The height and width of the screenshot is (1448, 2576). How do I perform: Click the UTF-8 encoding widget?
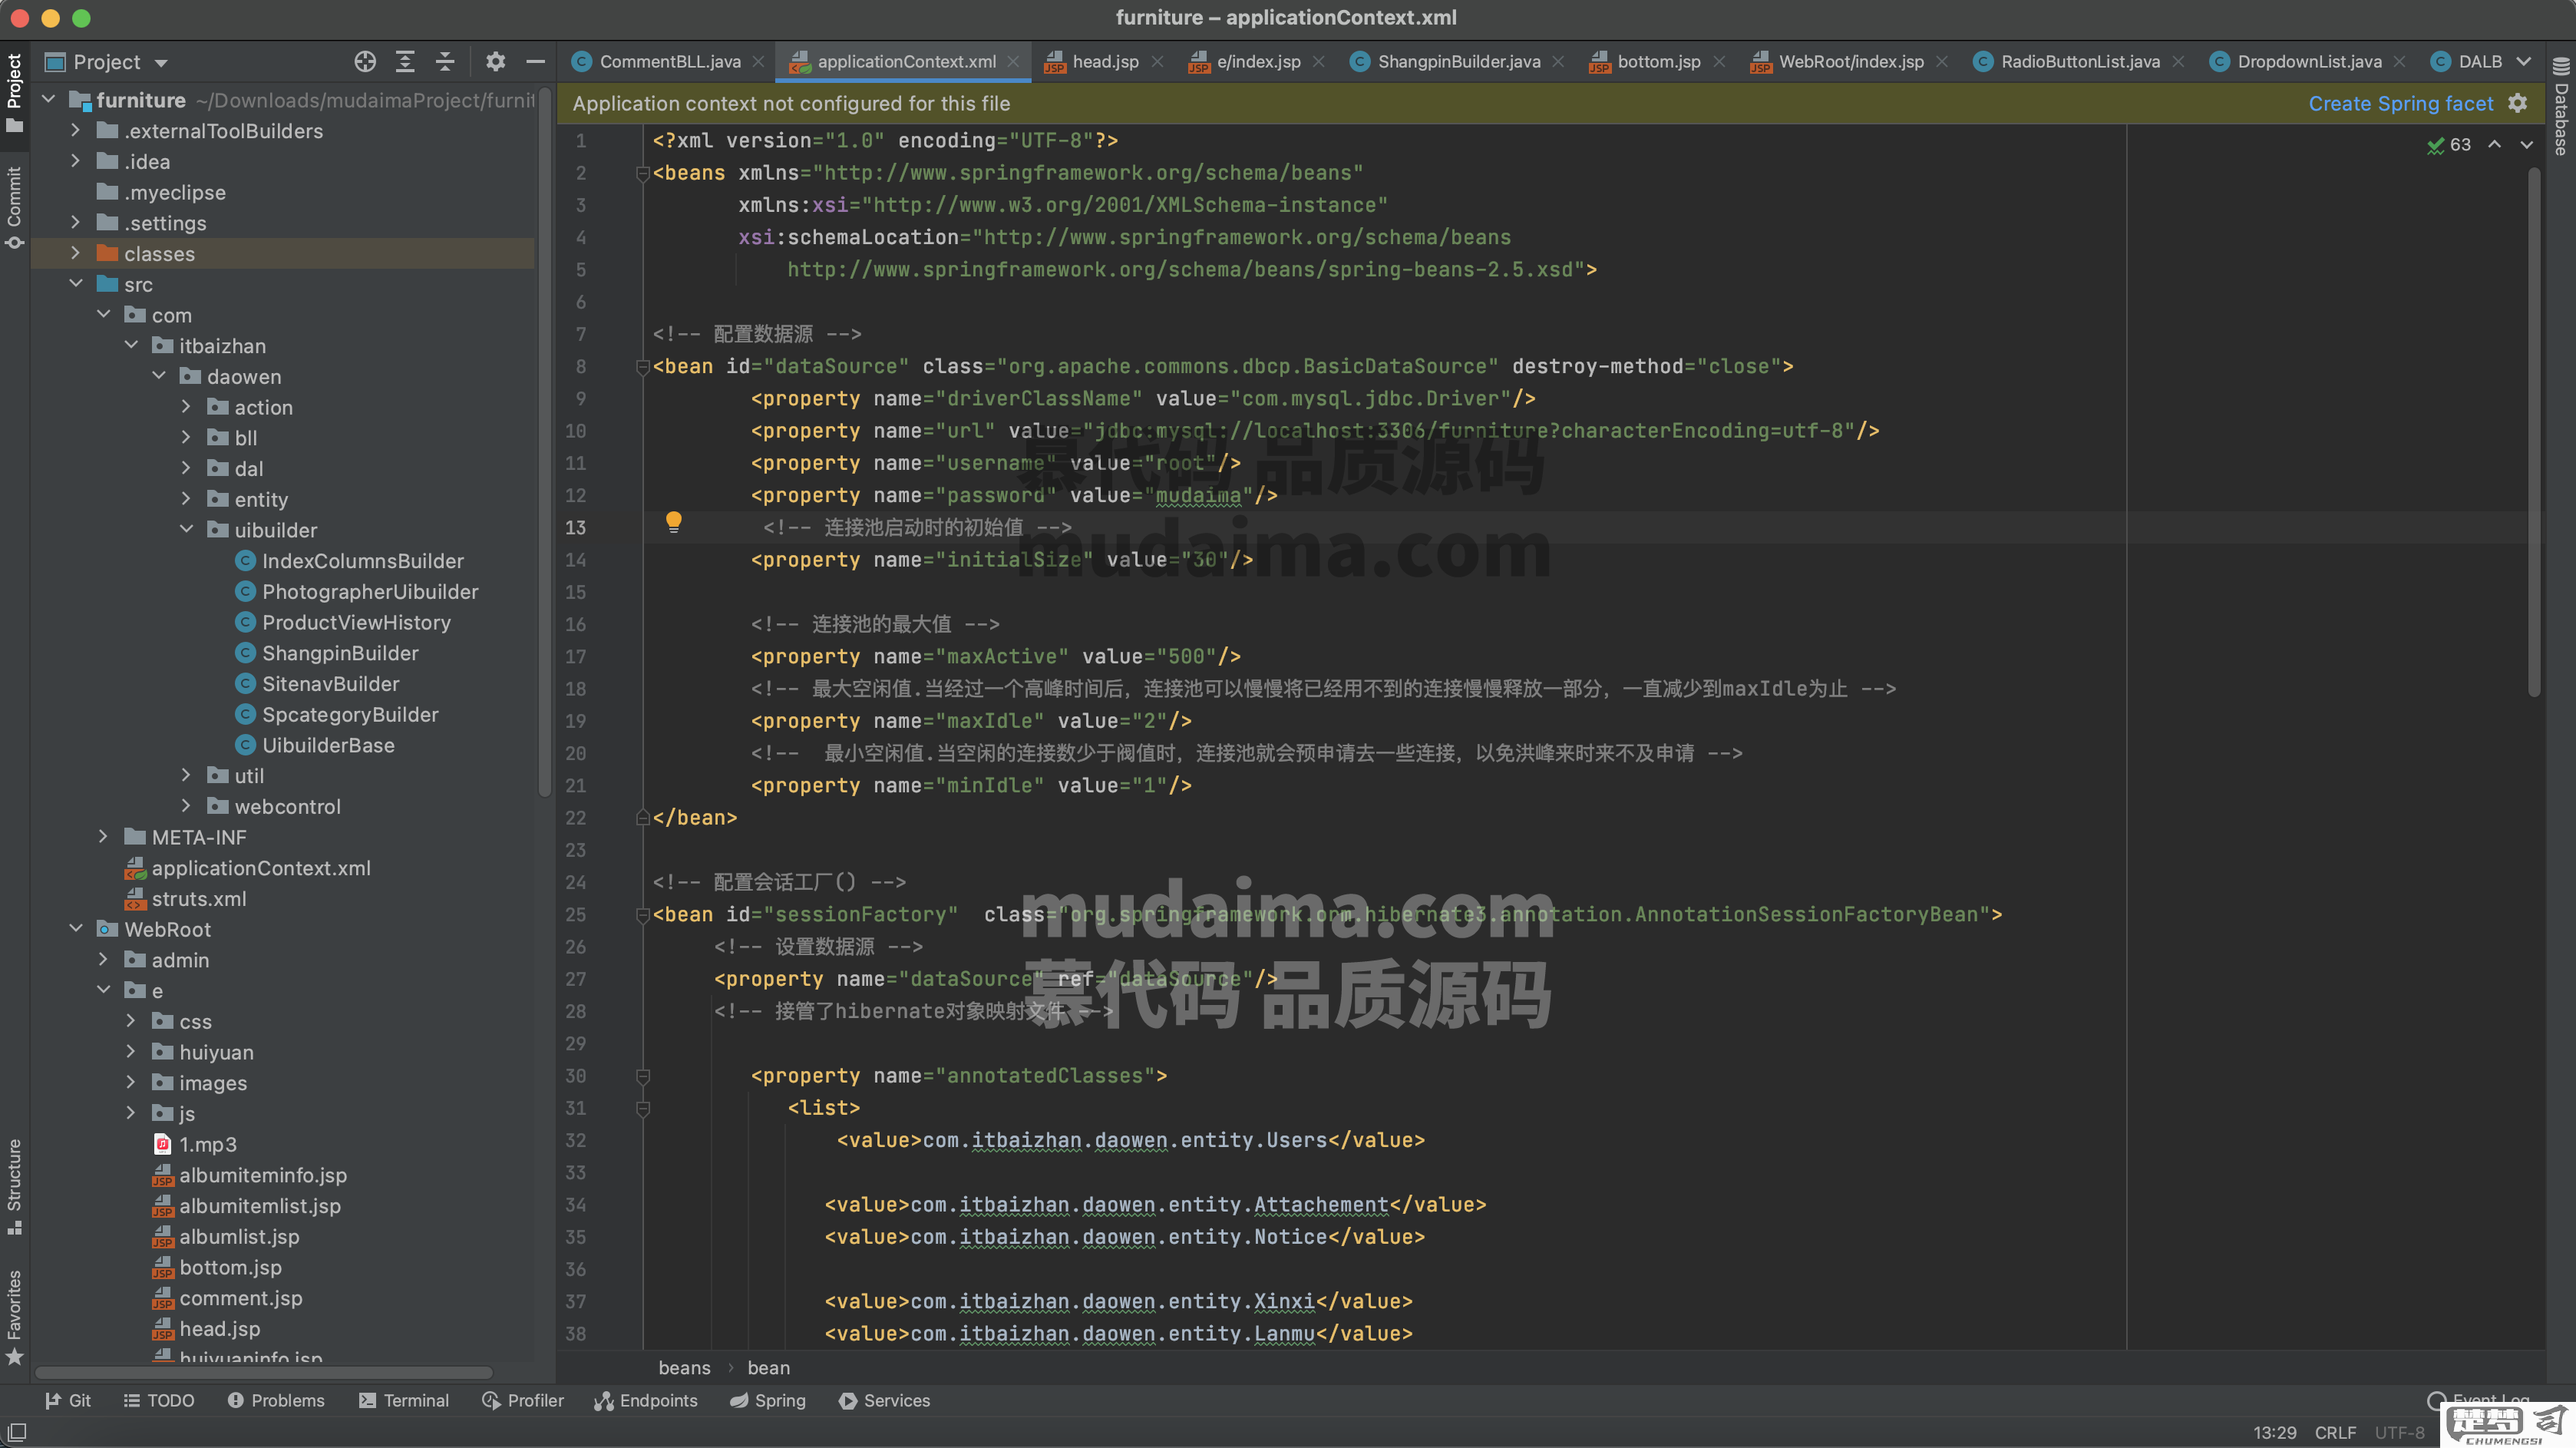(2399, 1432)
